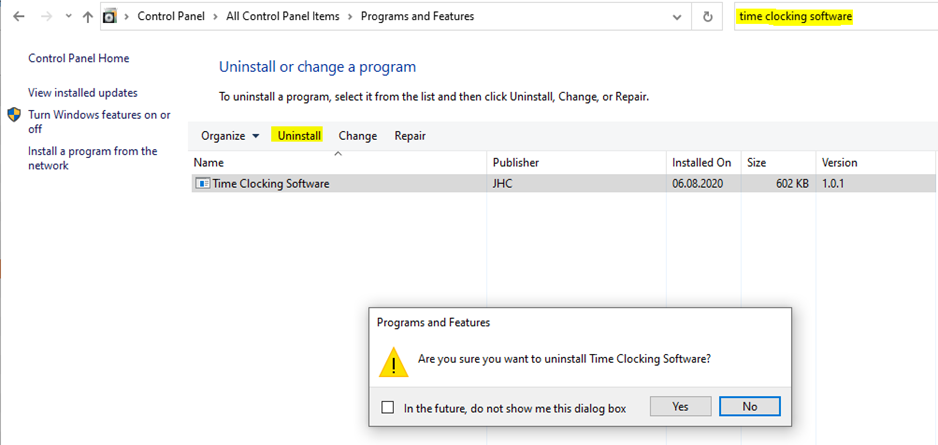Sort the list by Publisher column header

pos(516,162)
